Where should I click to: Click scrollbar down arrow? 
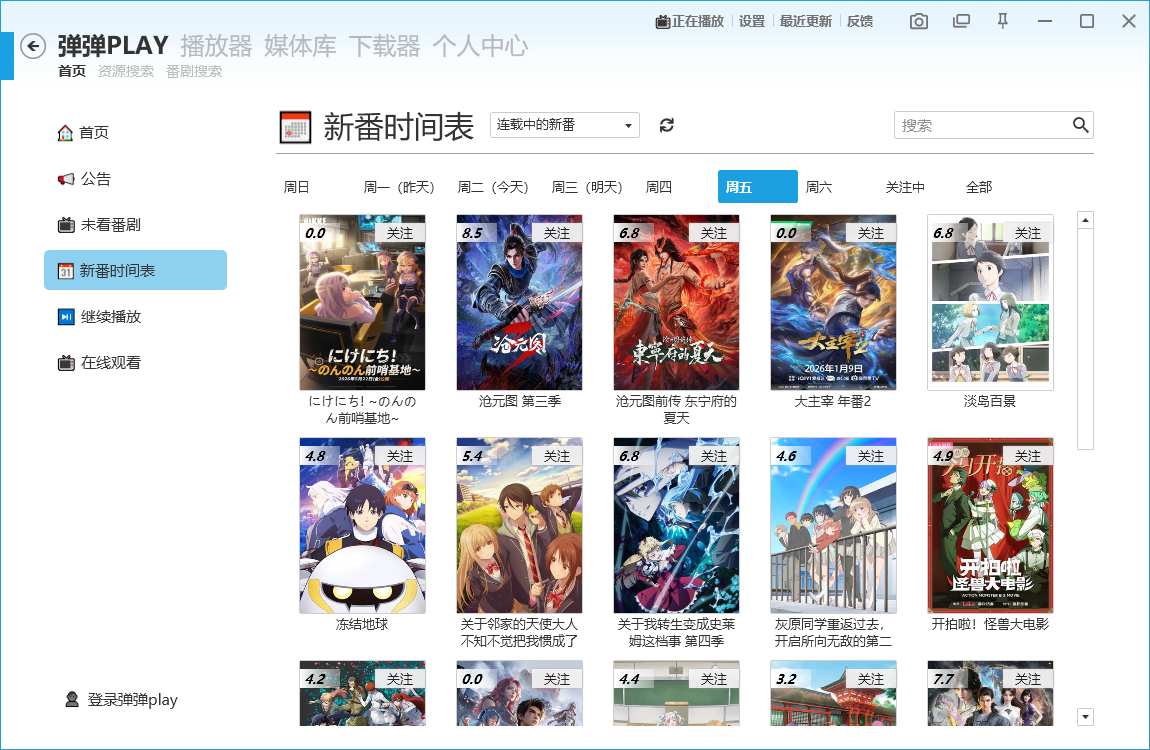[x=1085, y=717]
